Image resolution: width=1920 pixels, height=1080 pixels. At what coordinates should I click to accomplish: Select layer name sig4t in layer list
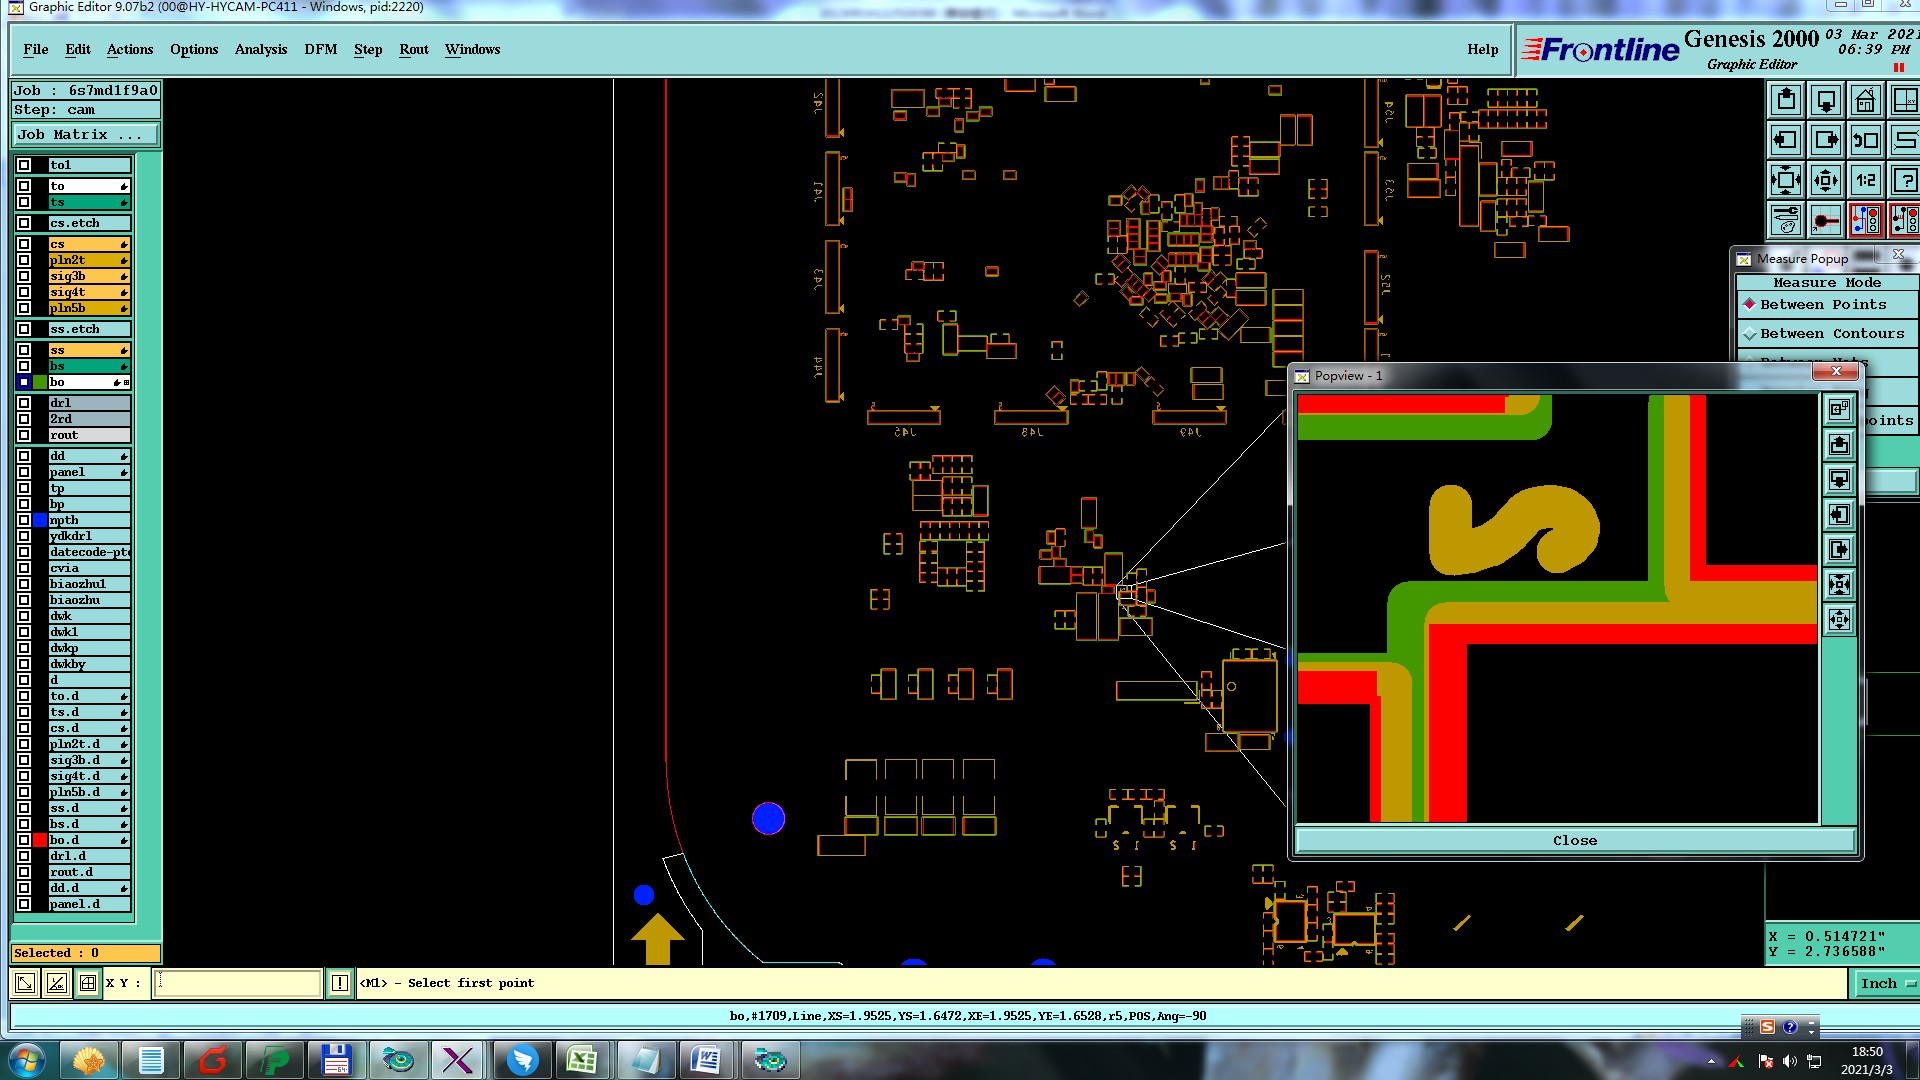pos(89,292)
